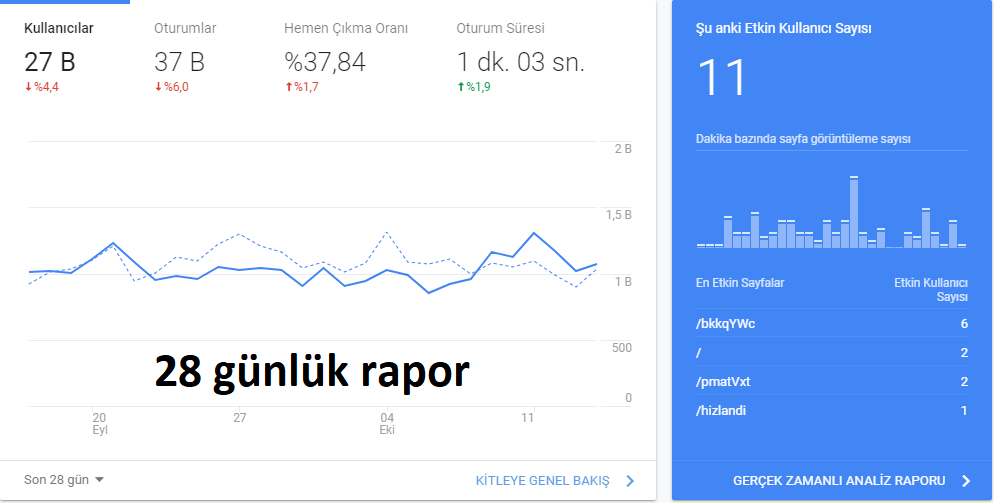
Task: Select the /pmatVxt page row
Action: (x=832, y=382)
